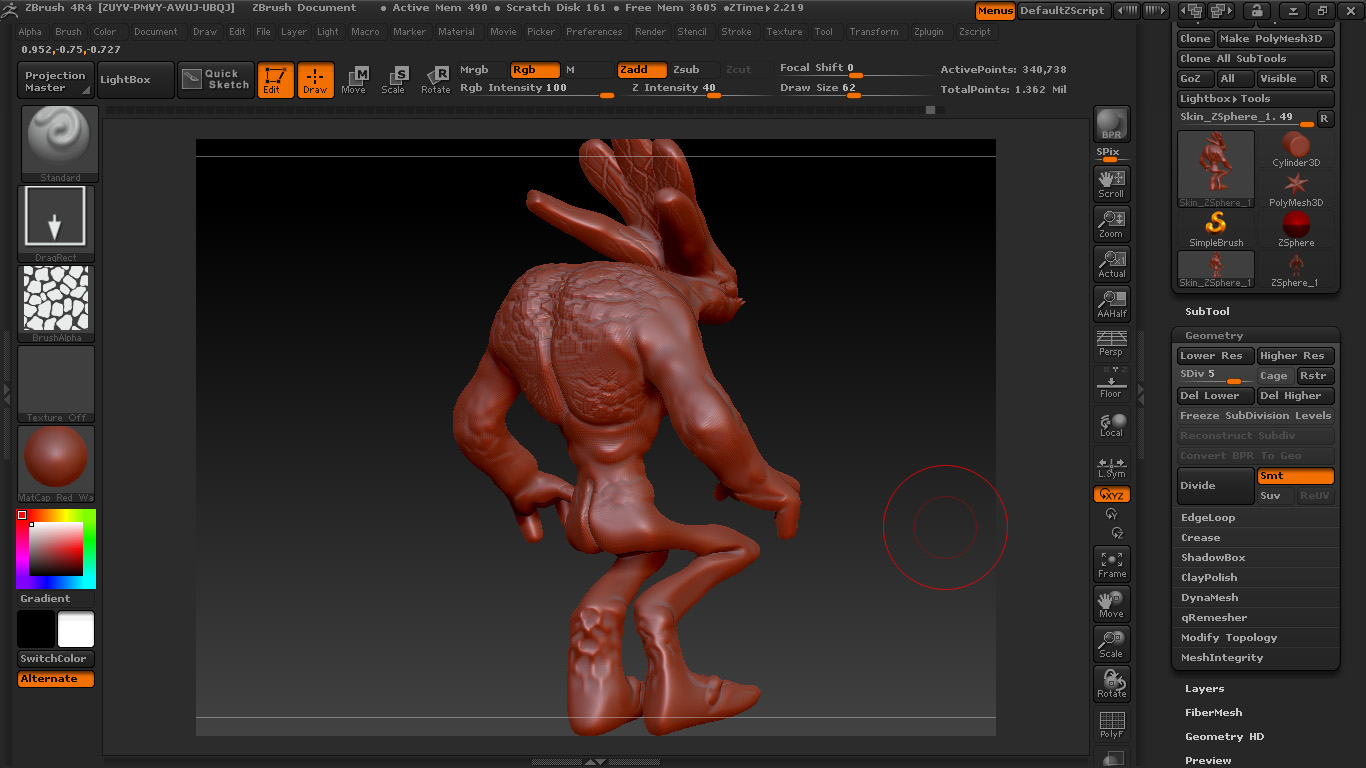Expand the EdgeLoop subsection
Image resolution: width=1366 pixels, height=768 pixels.
point(1208,518)
